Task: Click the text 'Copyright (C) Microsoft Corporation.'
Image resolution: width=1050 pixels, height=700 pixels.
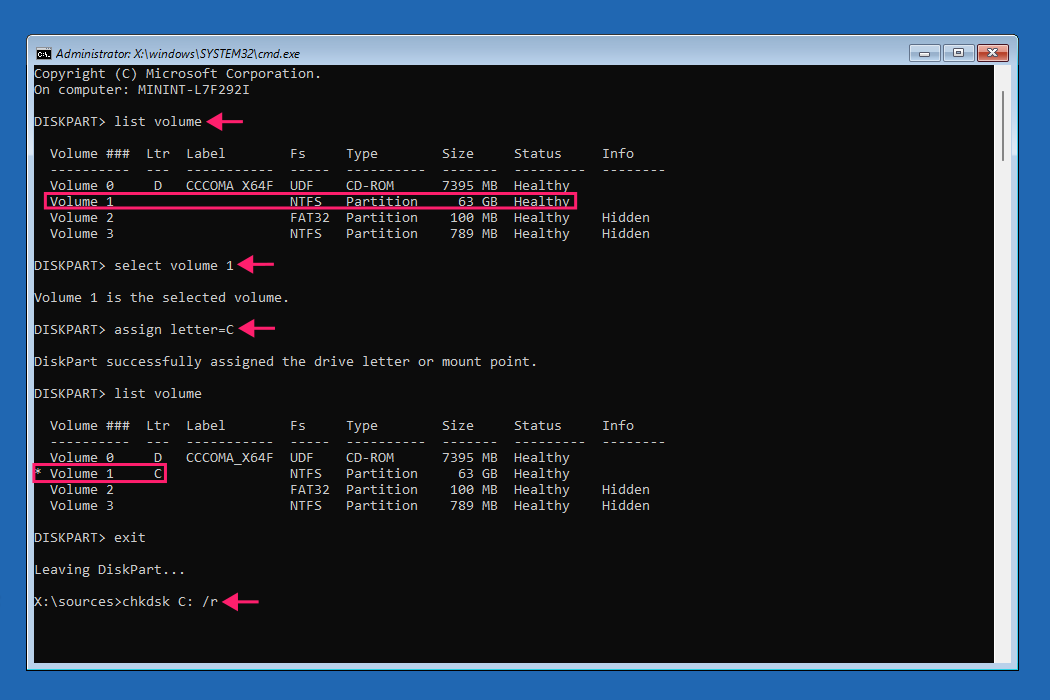Action: [x=177, y=74]
